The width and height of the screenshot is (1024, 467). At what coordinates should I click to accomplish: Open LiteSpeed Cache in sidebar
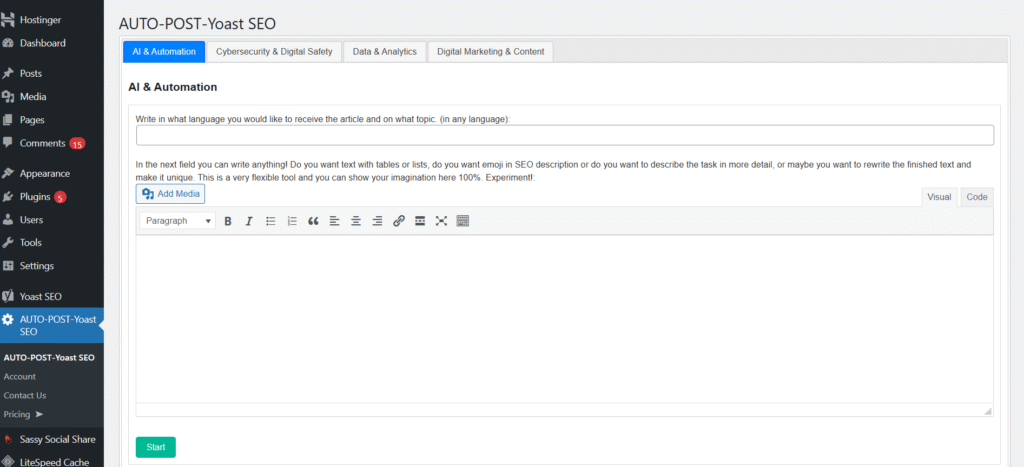[52, 462]
